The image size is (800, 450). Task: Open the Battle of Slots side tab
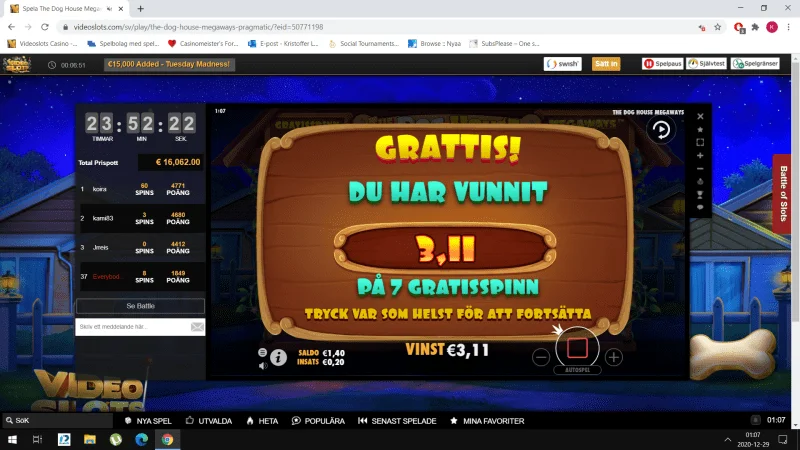pyautogui.click(x=784, y=194)
